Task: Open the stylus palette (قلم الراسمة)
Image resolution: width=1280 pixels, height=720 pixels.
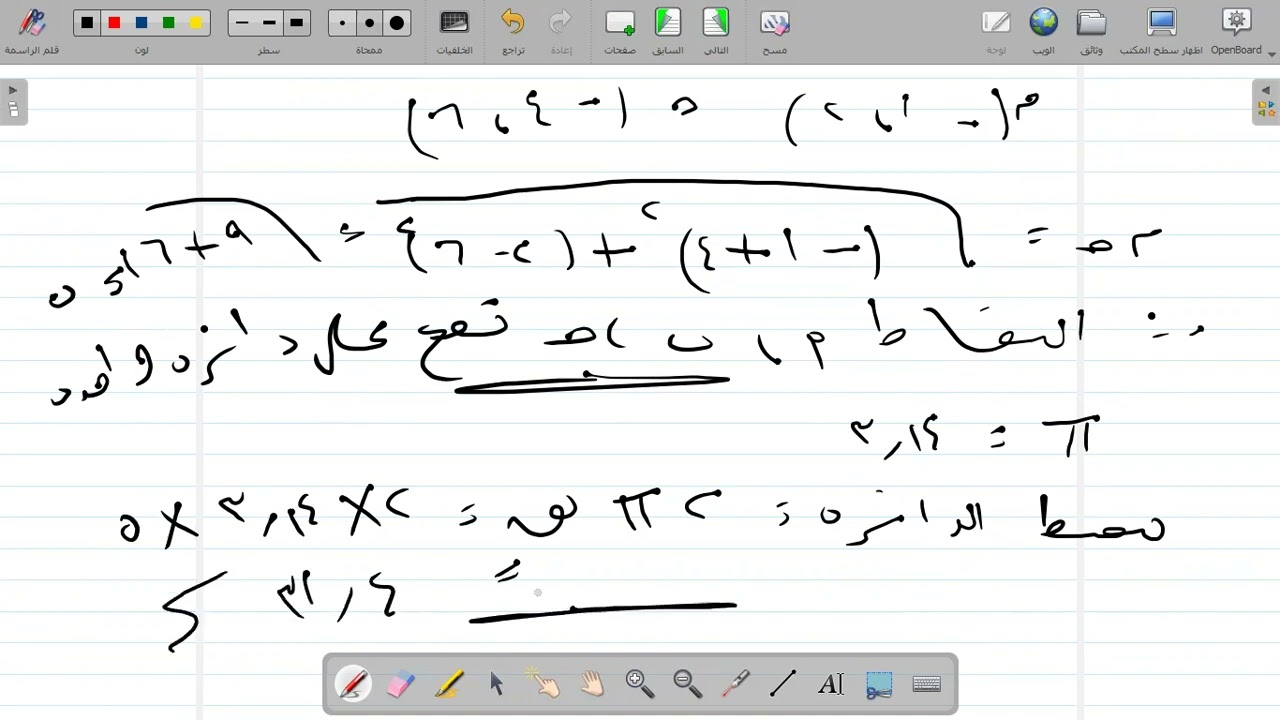Action: pos(32,31)
